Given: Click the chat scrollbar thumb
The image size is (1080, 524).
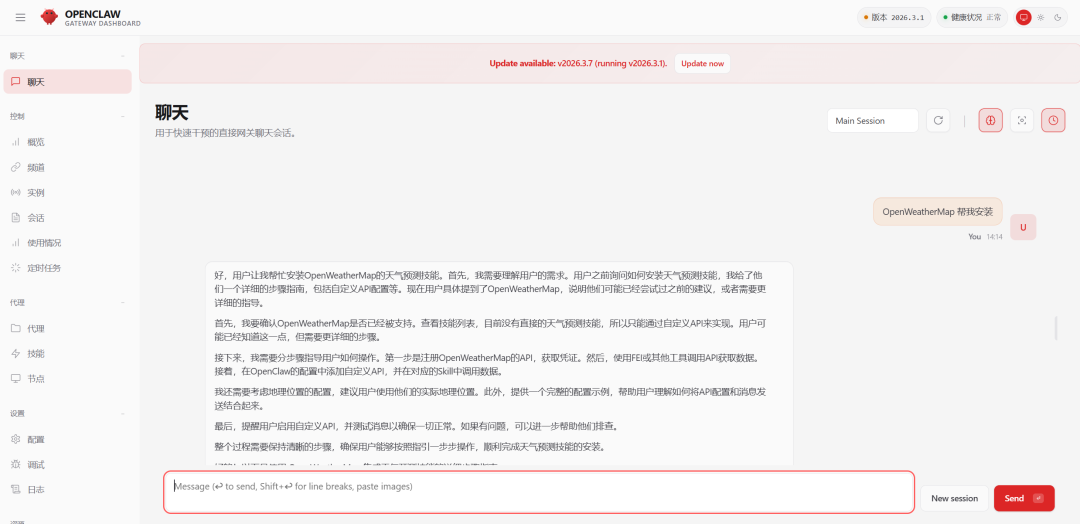Looking at the screenshot, I should [1056, 328].
